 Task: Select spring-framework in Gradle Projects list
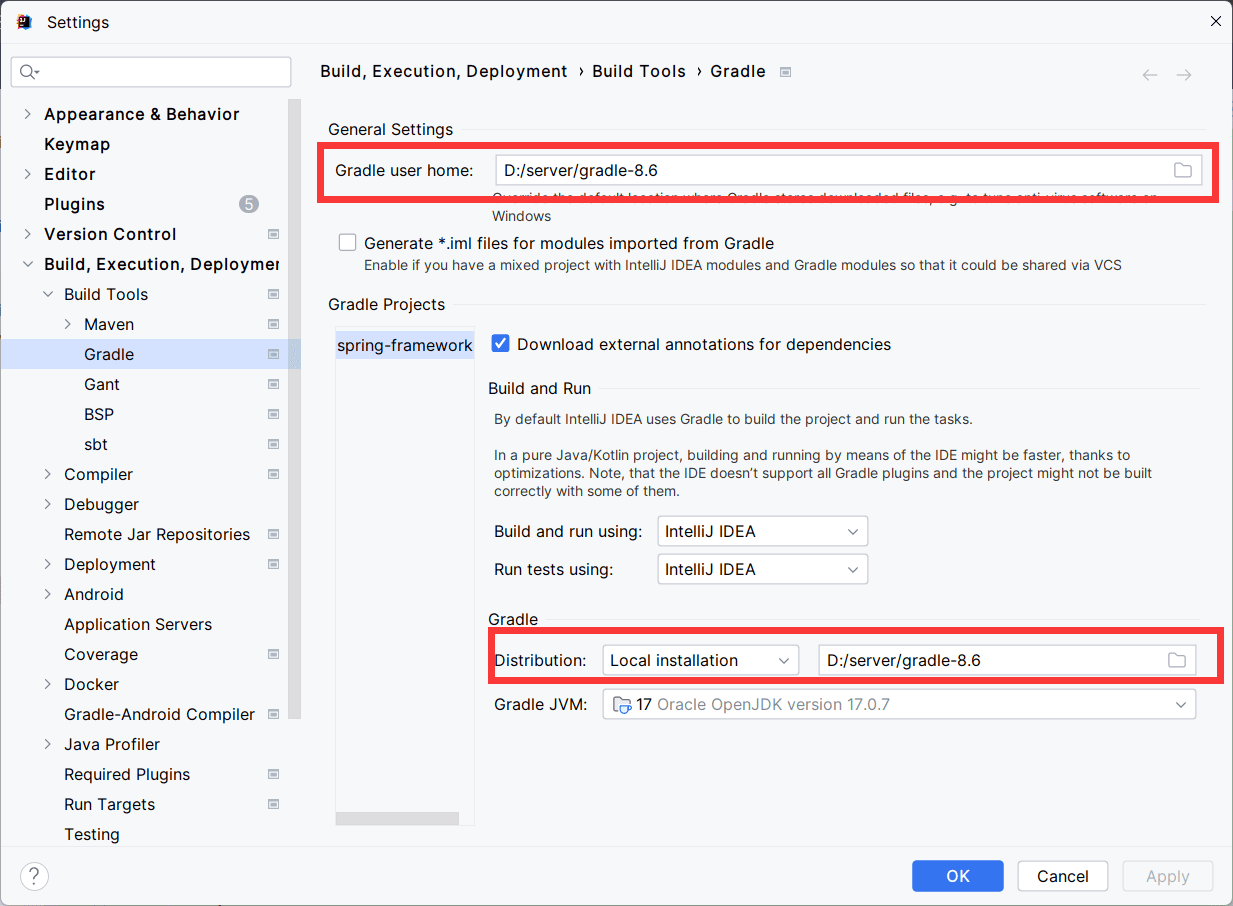[x=404, y=345]
